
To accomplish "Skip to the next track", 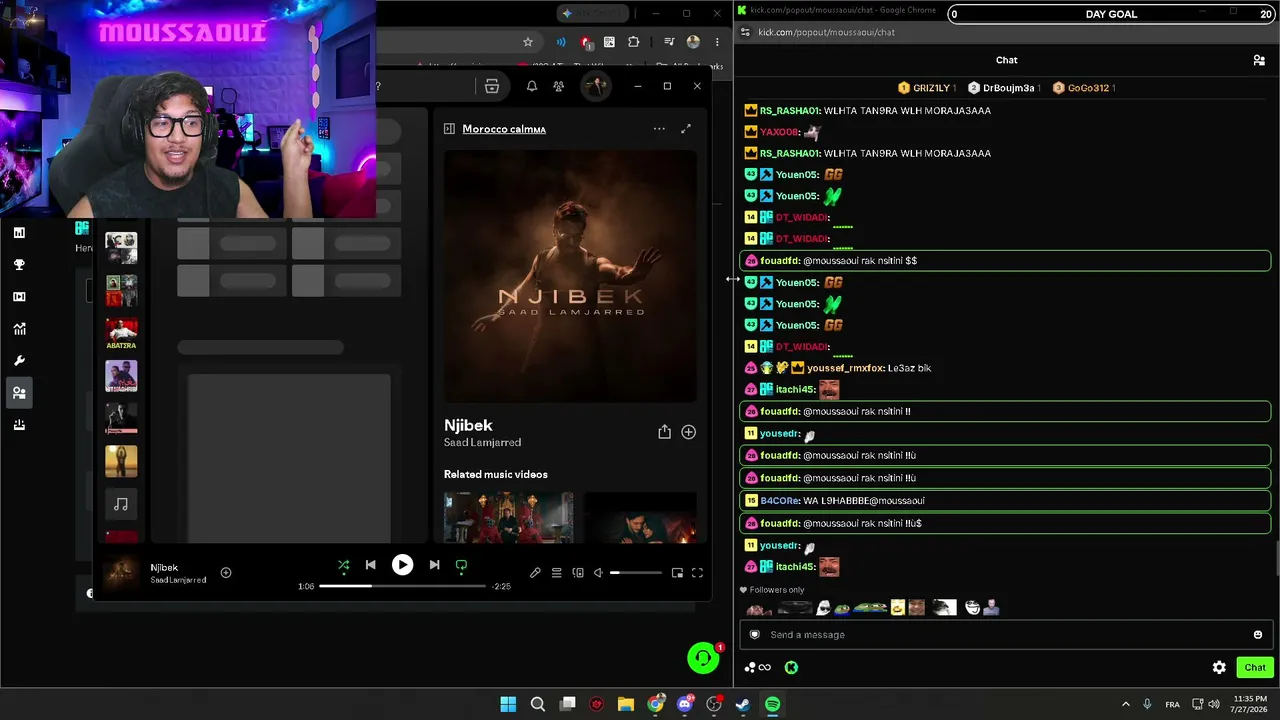I will coord(434,565).
